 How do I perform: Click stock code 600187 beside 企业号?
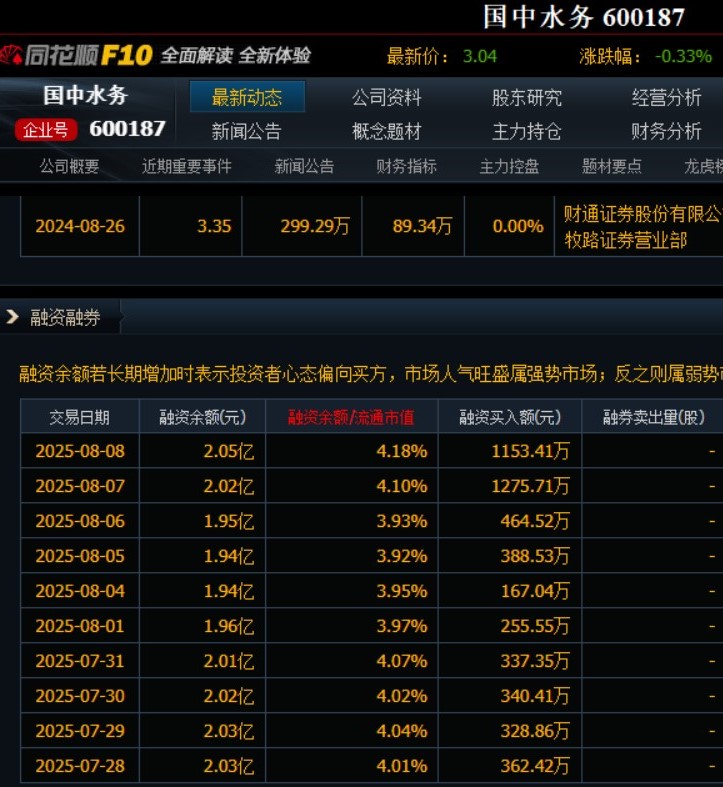128,129
